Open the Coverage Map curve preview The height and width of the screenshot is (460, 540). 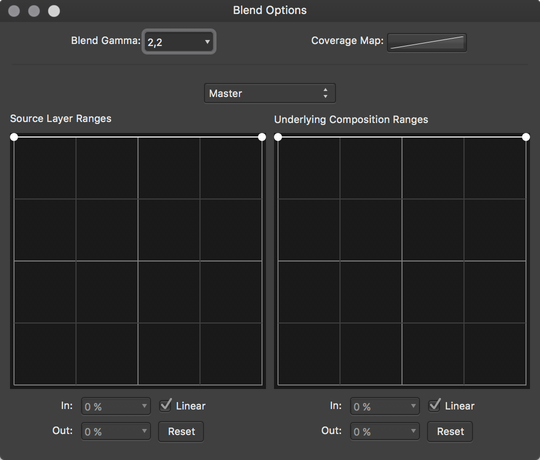427,42
